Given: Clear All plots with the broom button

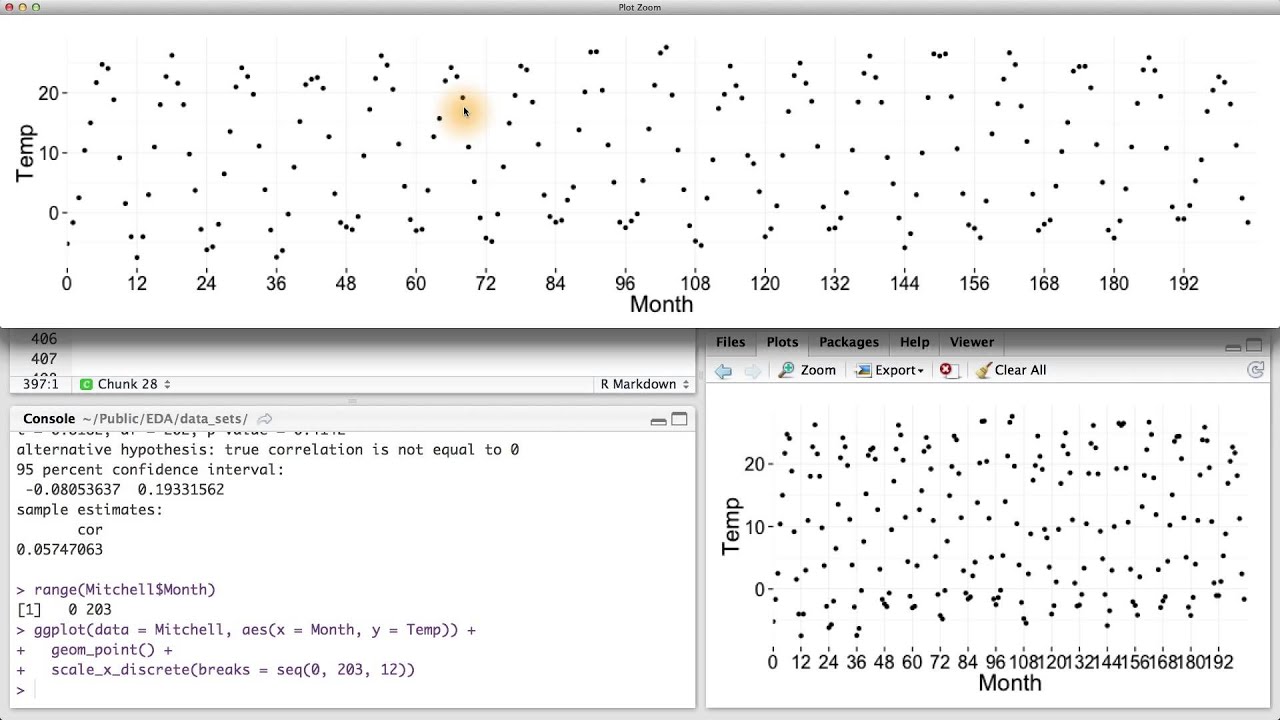Looking at the screenshot, I should click(1011, 370).
